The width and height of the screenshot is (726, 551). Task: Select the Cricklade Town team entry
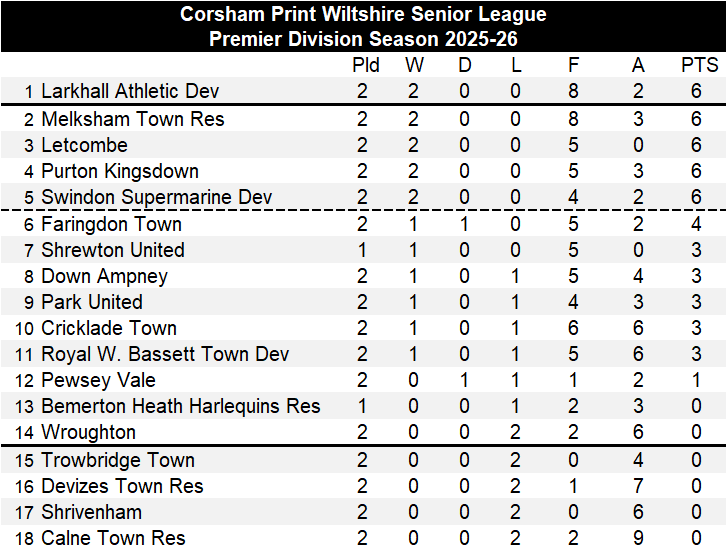click(x=108, y=328)
